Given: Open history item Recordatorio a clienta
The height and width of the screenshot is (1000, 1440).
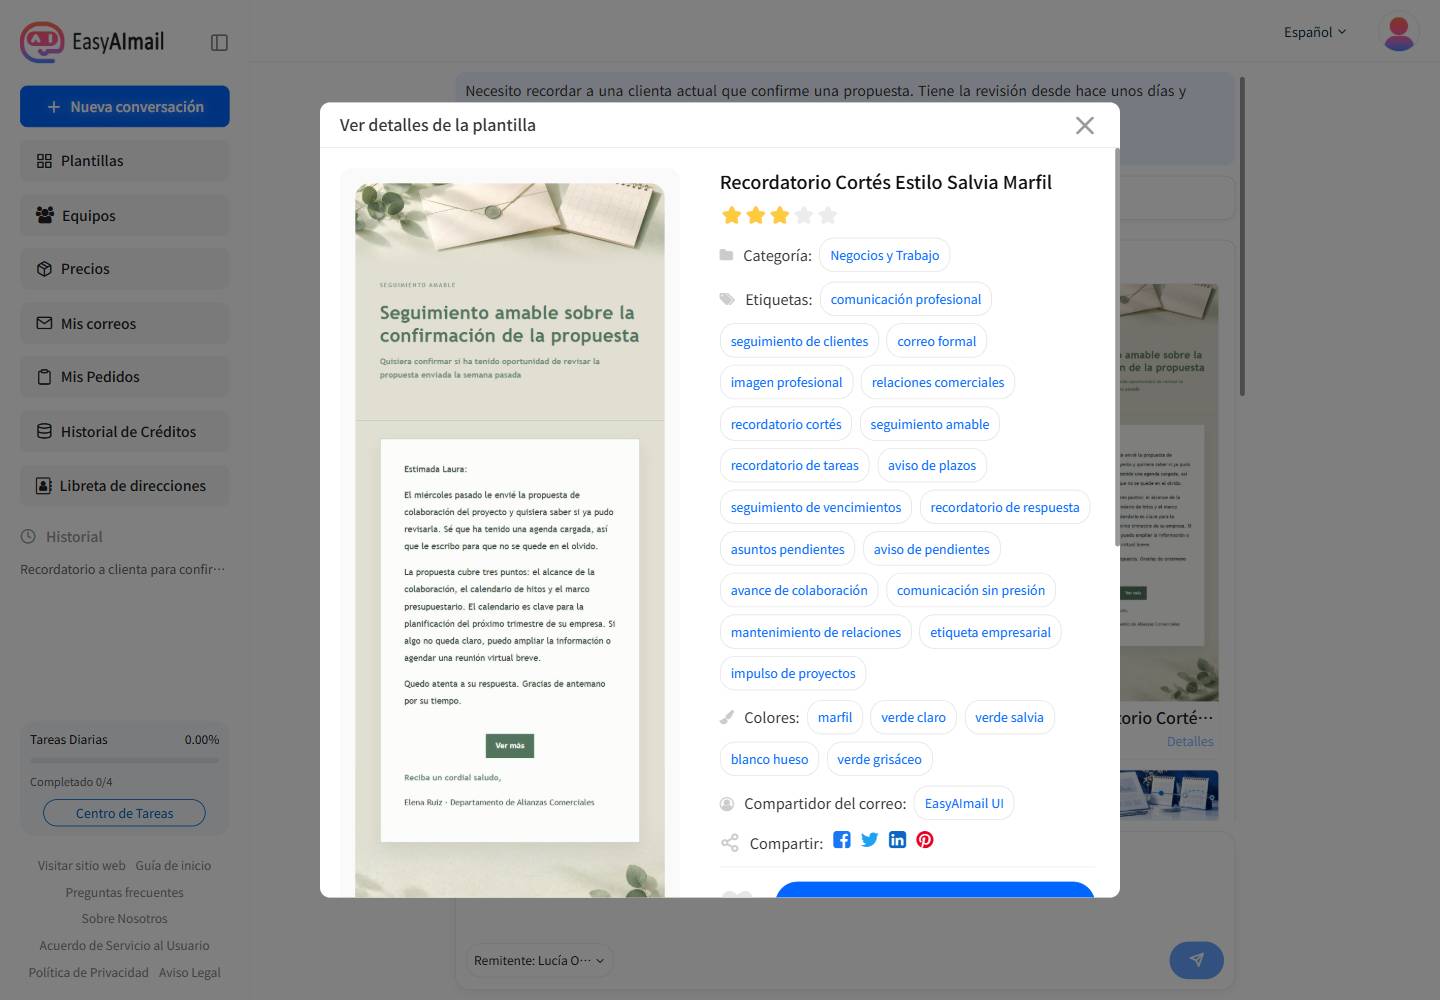Looking at the screenshot, I should tap(123, 569).
